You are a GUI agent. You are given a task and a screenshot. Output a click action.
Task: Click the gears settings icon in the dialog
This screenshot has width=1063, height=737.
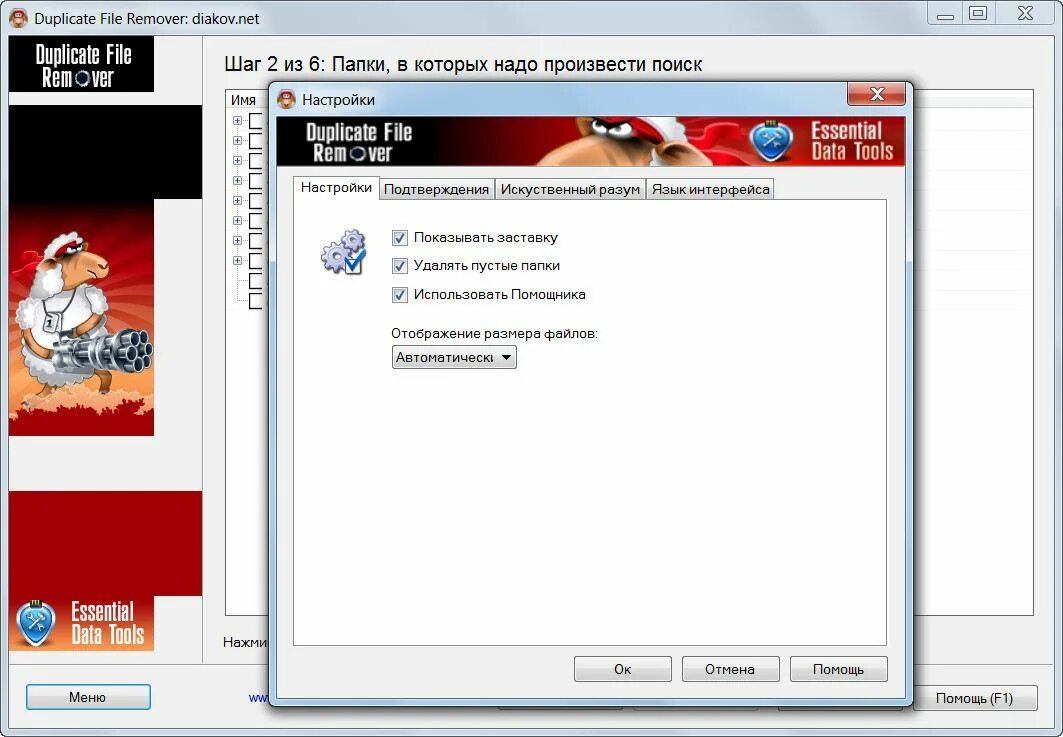pos(344,252)
